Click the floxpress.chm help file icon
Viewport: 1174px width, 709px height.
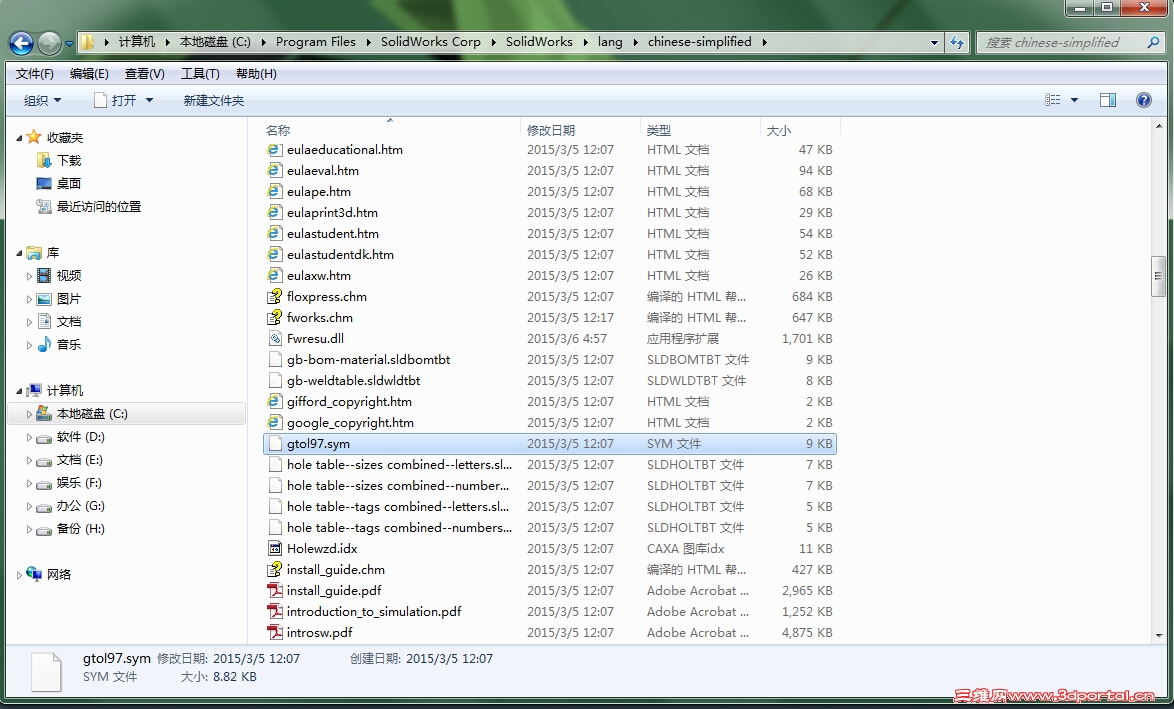coord(275,296)
